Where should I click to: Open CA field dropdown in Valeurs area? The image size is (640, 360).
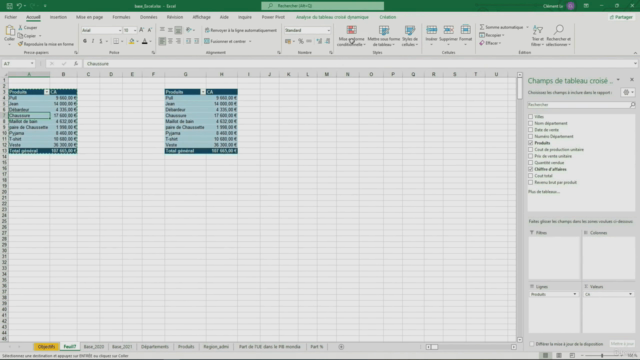pos(630,294)
